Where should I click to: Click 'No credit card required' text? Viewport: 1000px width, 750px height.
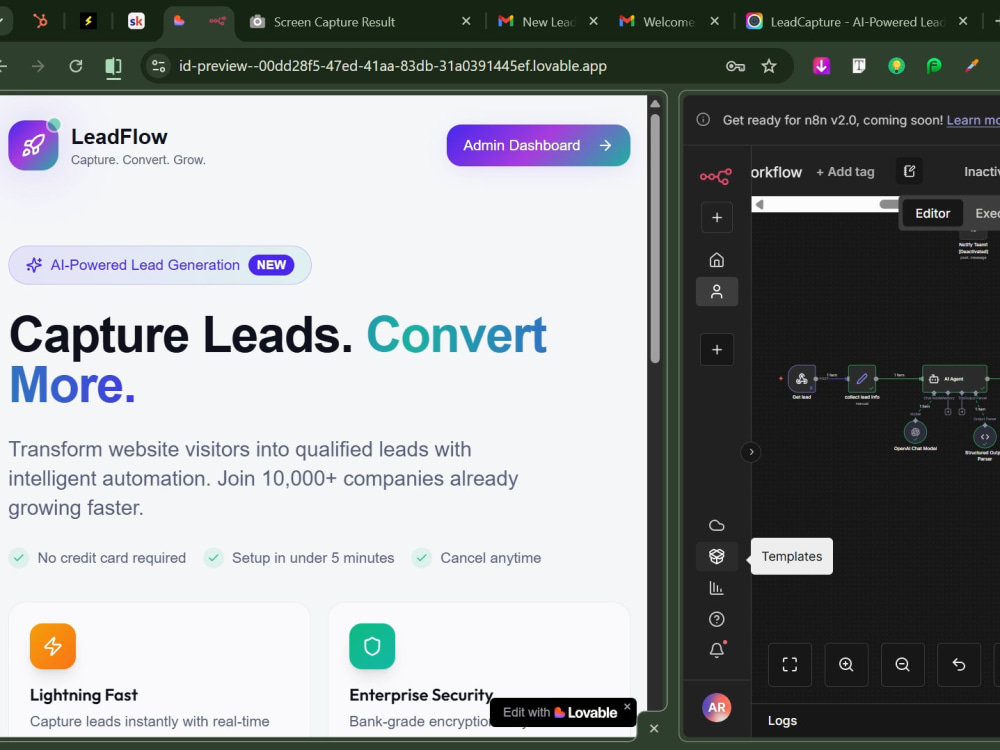(x=112, y=558)
